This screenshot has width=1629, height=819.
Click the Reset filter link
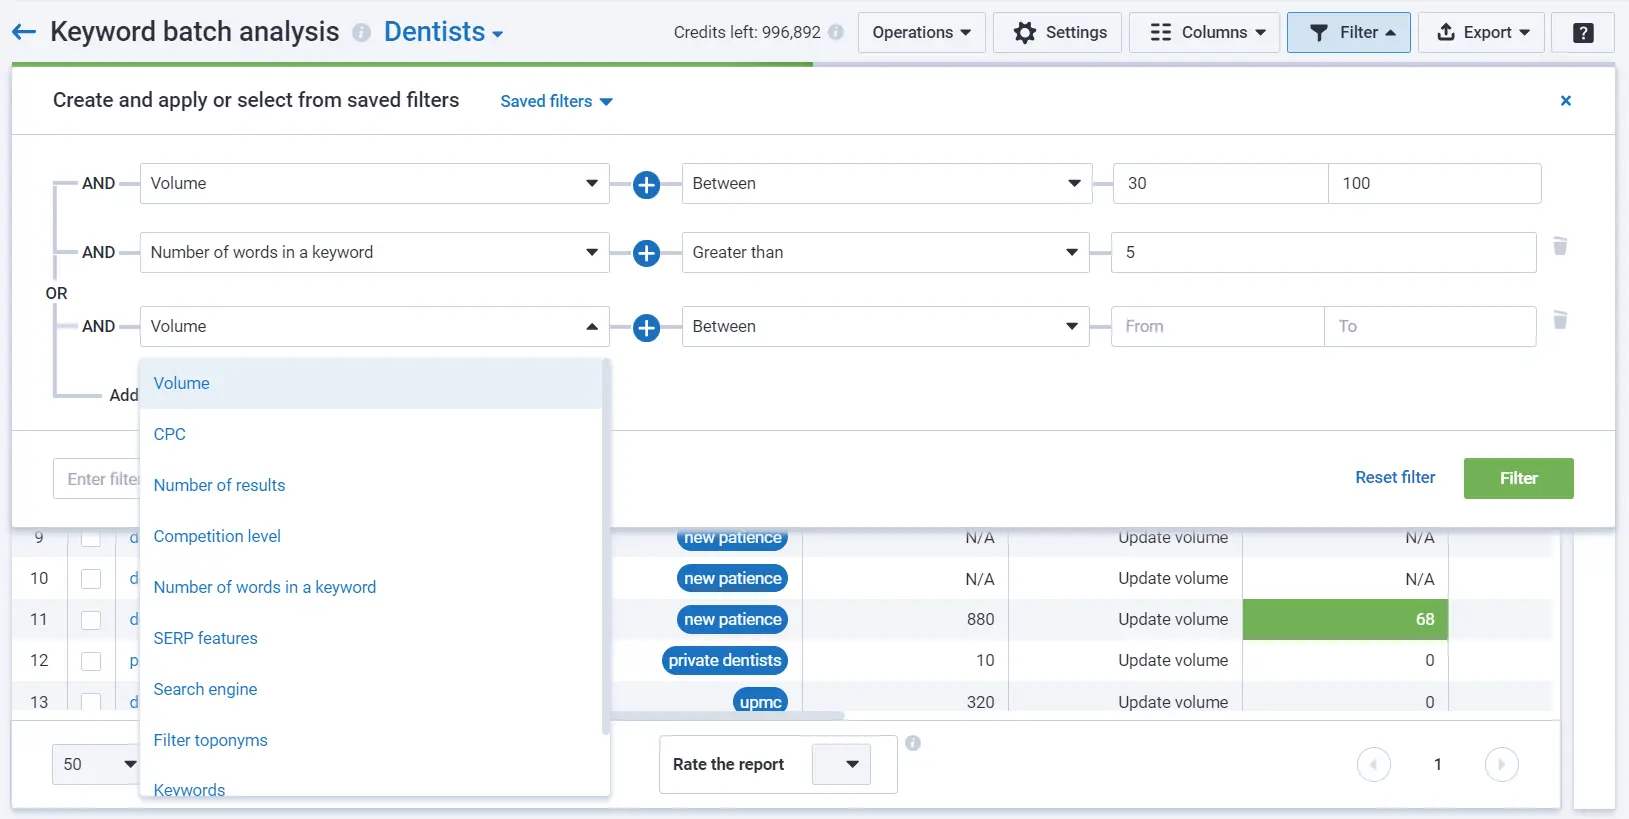point(1394,477)
